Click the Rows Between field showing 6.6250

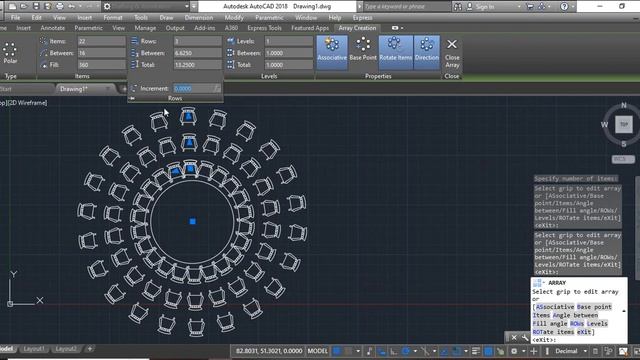click(x=198, y=53)
